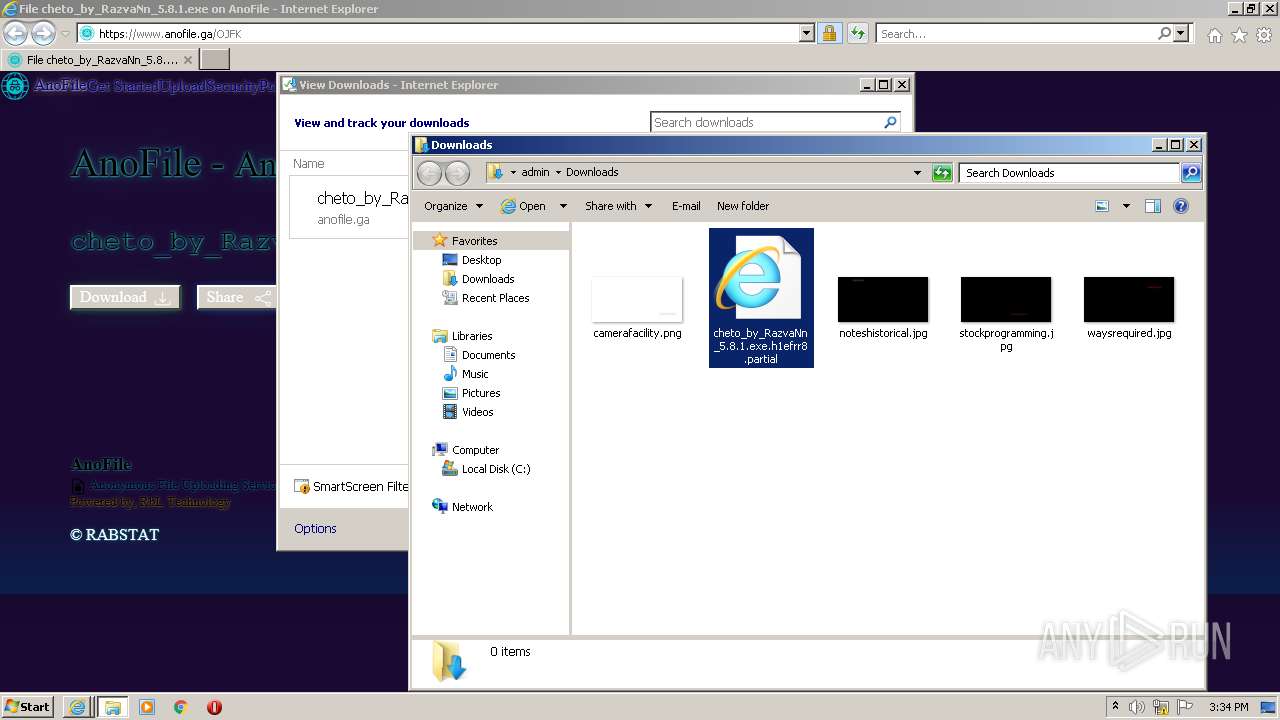This screenshot has width=1280, height=720.
Task: Open the security report lock icon
Action: click(x=829, y=33)
